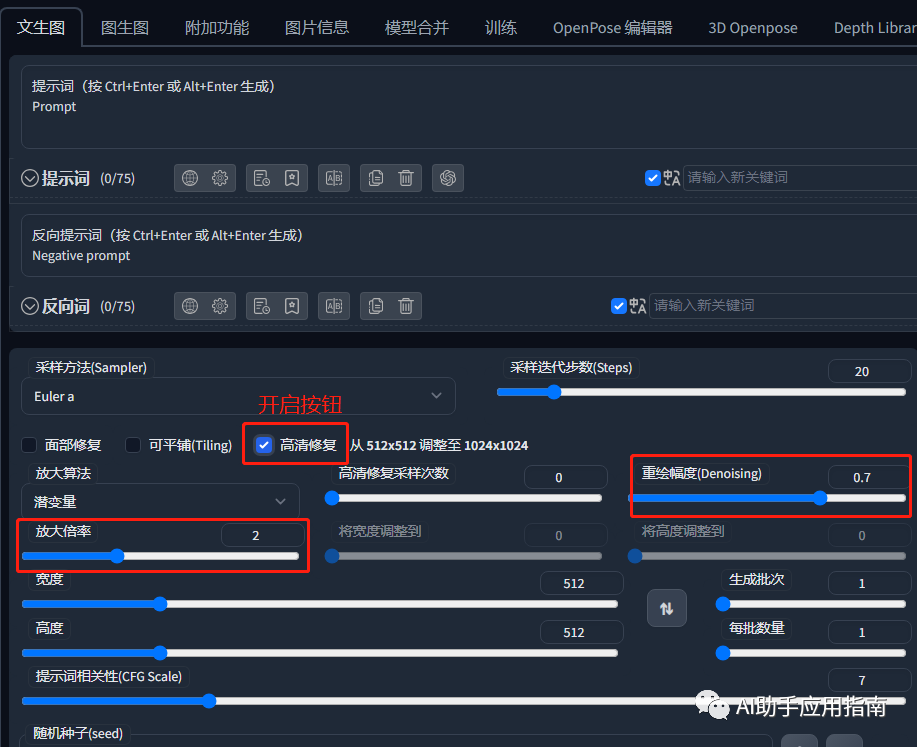Click AB translate icon in 反向词 toolbar
The image size is (917, 747).
click(334, 306)
